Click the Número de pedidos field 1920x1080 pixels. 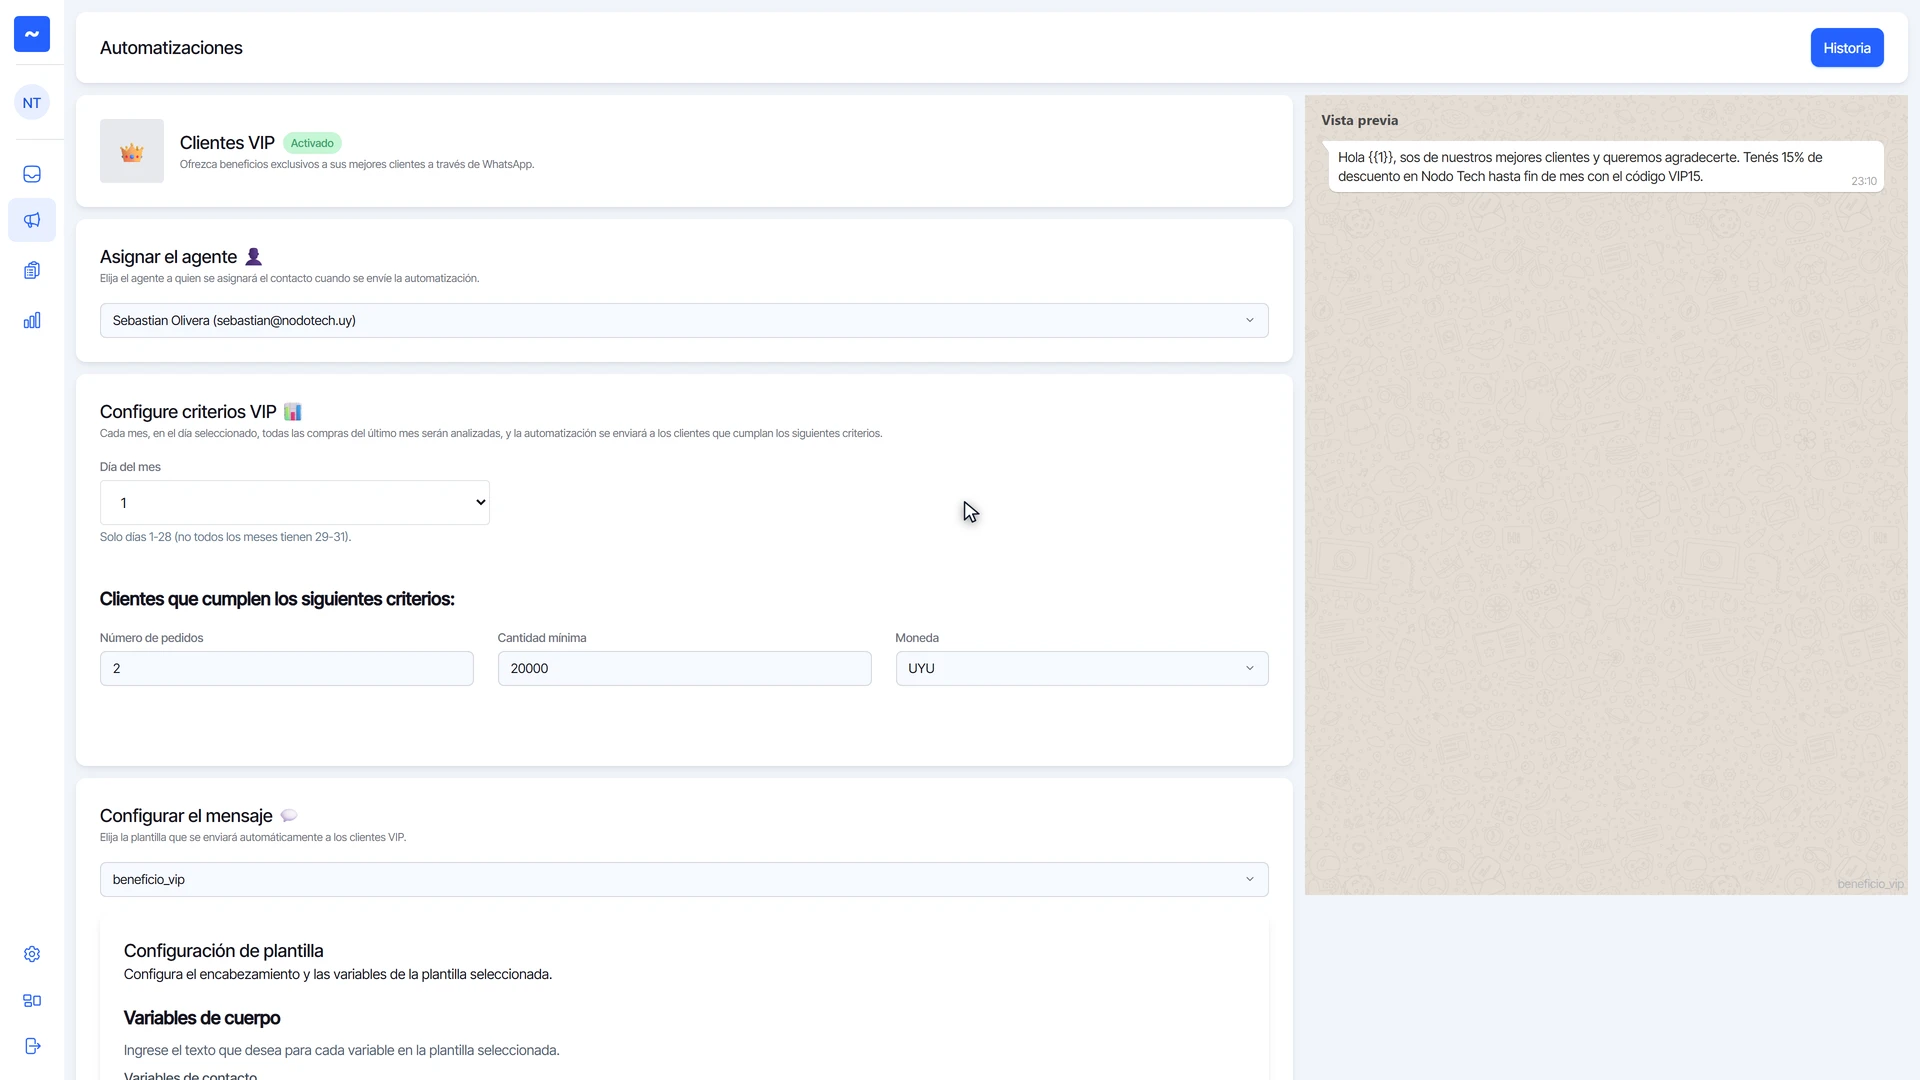pyautogui.click(x=287, y=669)
